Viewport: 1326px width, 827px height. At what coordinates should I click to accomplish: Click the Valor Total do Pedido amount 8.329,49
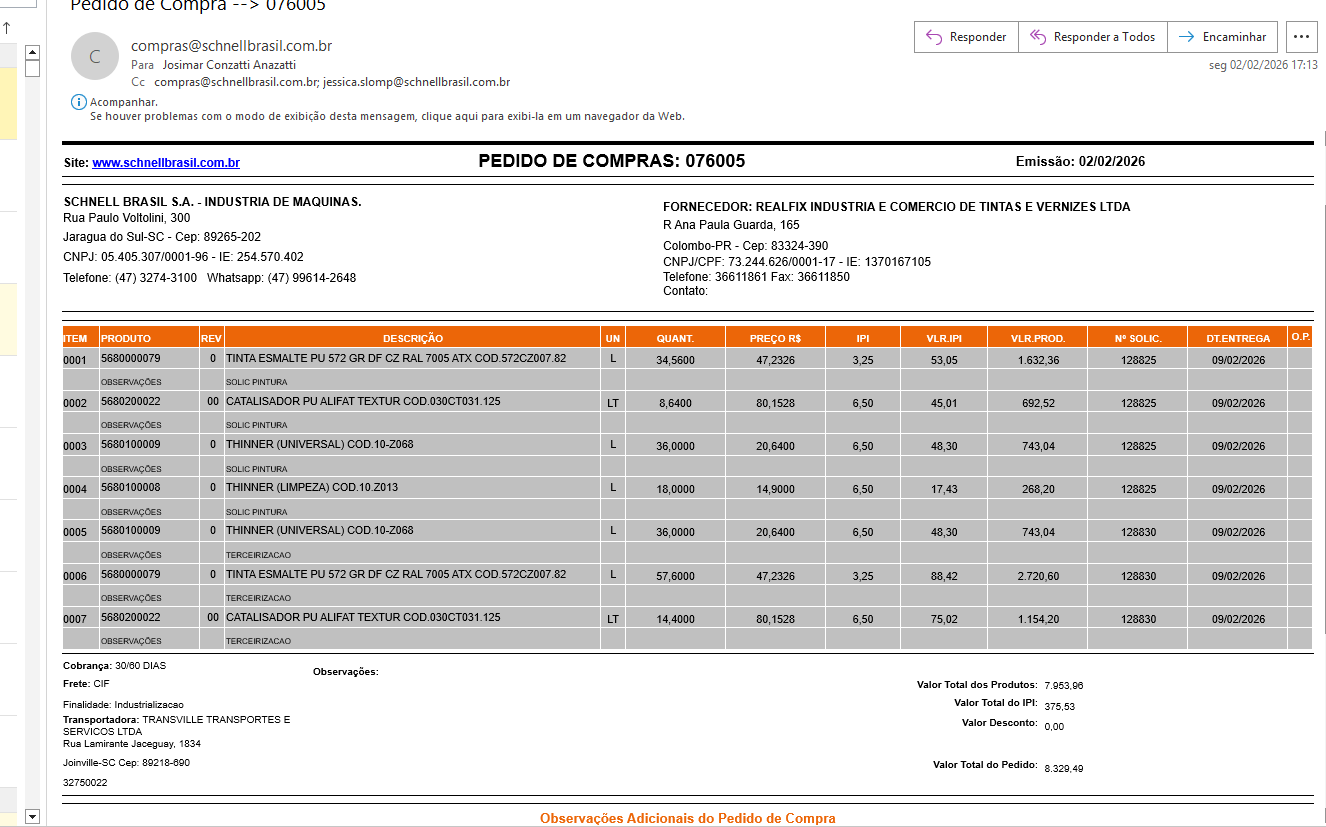point(1064,768)
